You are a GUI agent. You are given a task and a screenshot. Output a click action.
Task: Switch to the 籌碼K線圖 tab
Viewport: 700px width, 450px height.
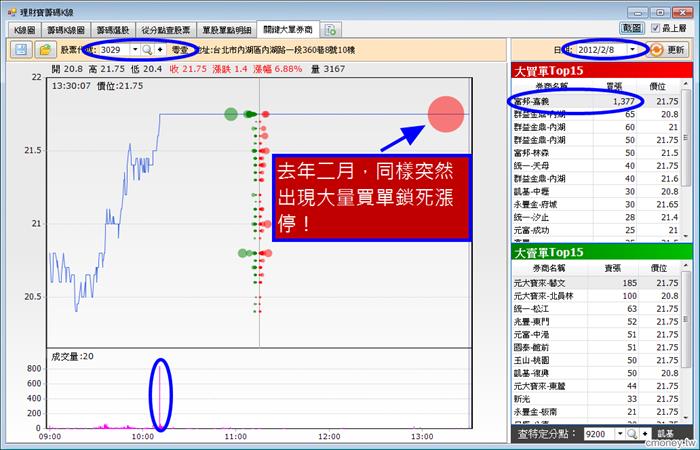pyautogui.click(x=66, y=30)
